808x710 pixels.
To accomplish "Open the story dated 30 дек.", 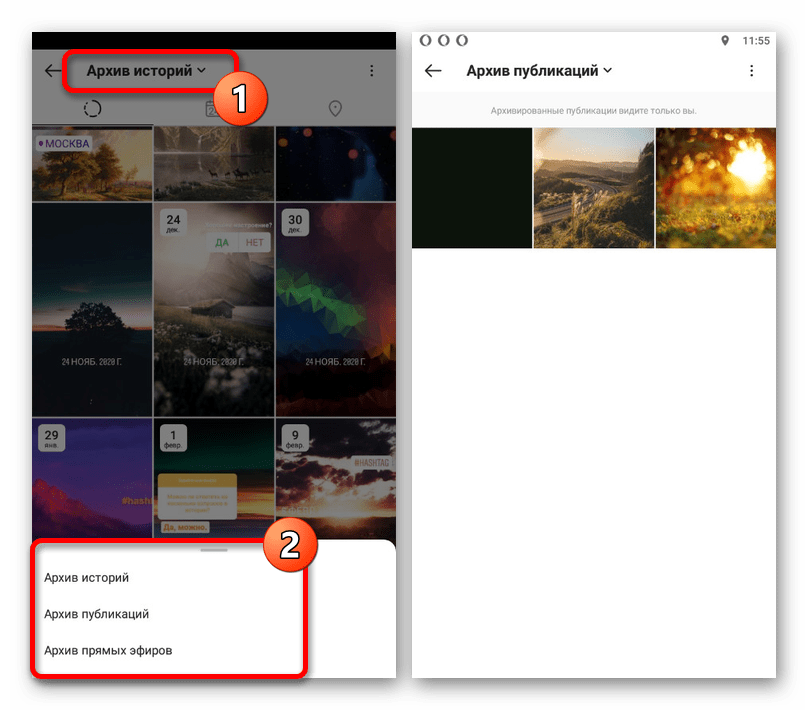I will tap(336, 309).
